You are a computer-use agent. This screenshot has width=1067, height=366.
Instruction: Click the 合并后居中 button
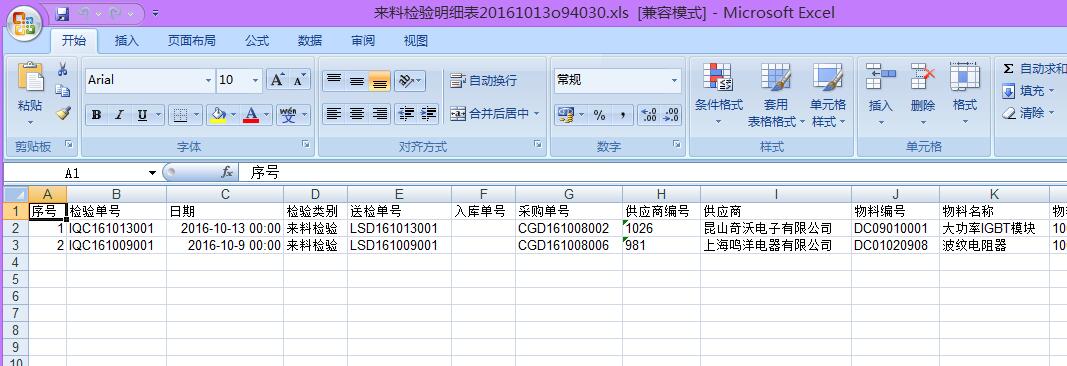coord(495,114)
